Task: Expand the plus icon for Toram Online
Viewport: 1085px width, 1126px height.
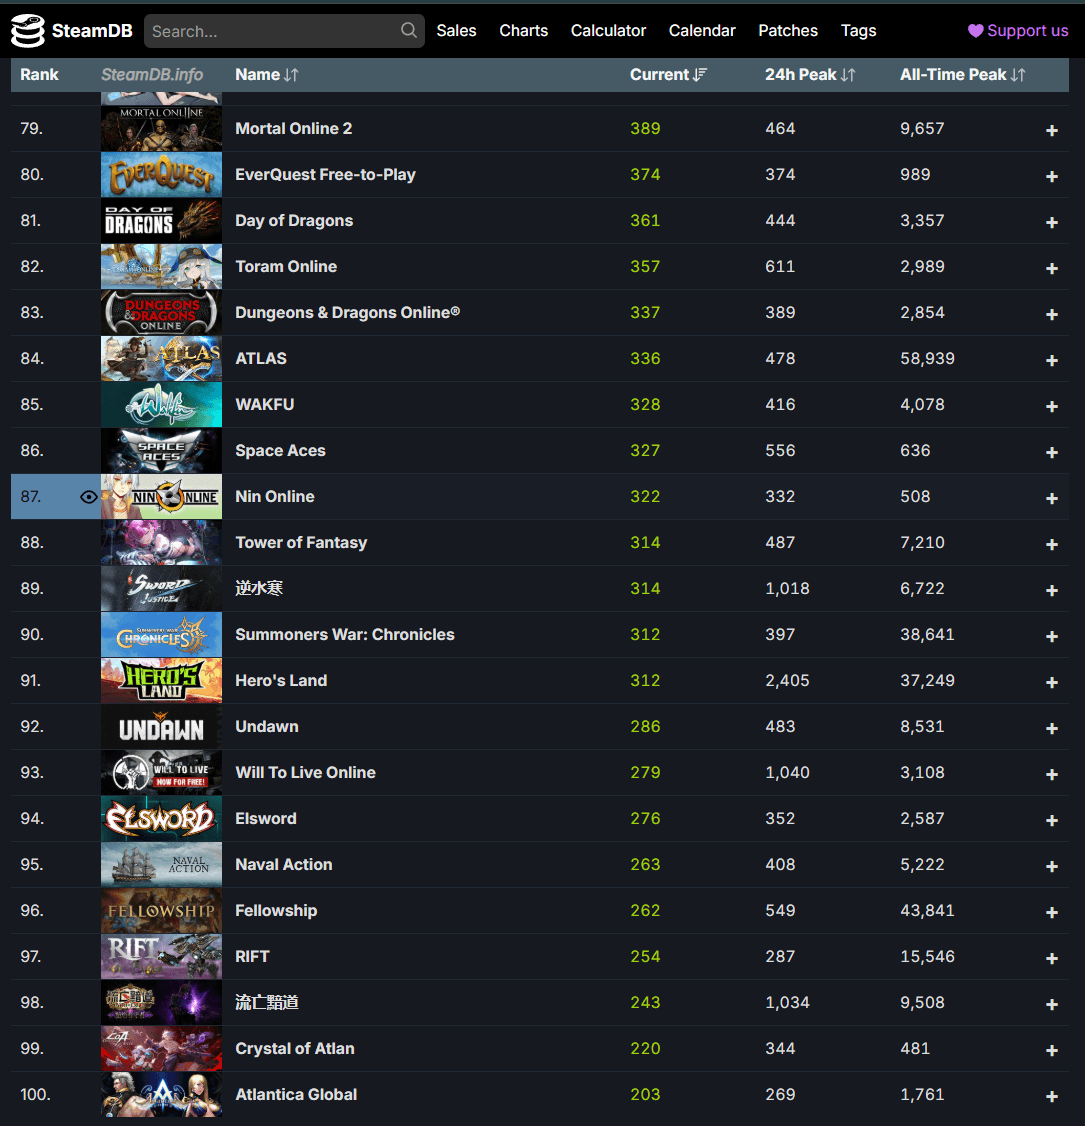Action: (1051, 268)
